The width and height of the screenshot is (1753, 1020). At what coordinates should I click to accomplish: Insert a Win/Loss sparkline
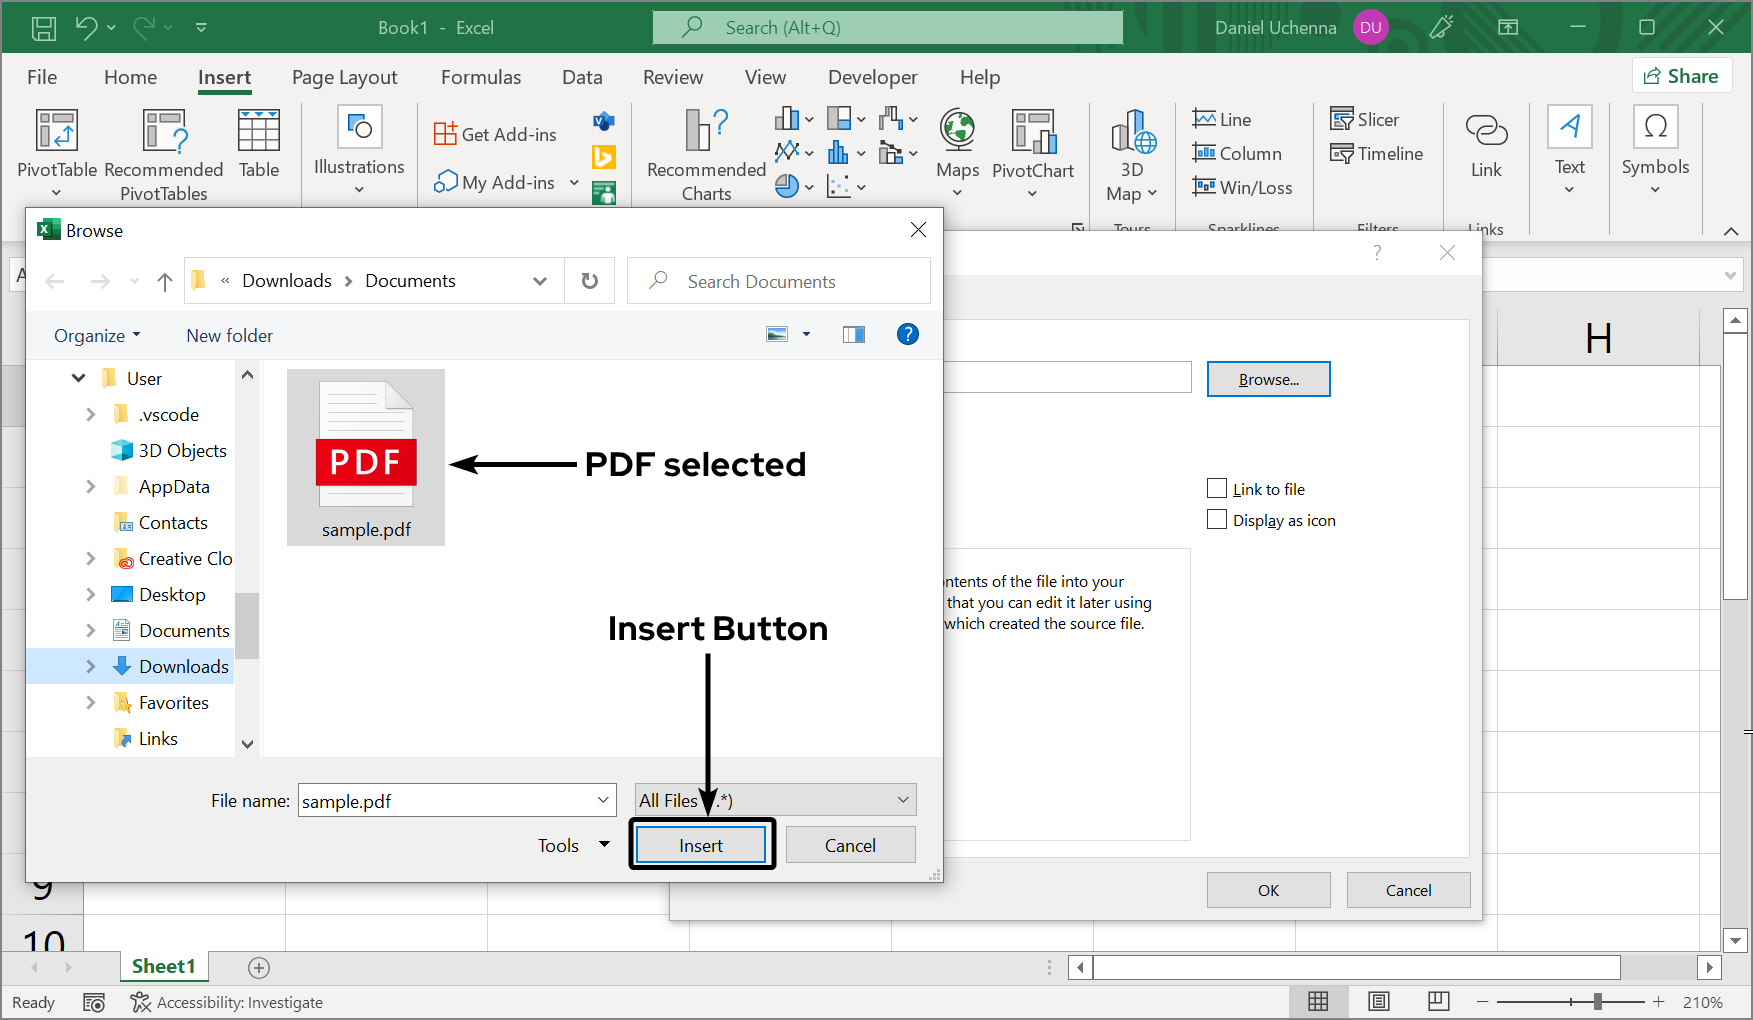[1242, 187]
